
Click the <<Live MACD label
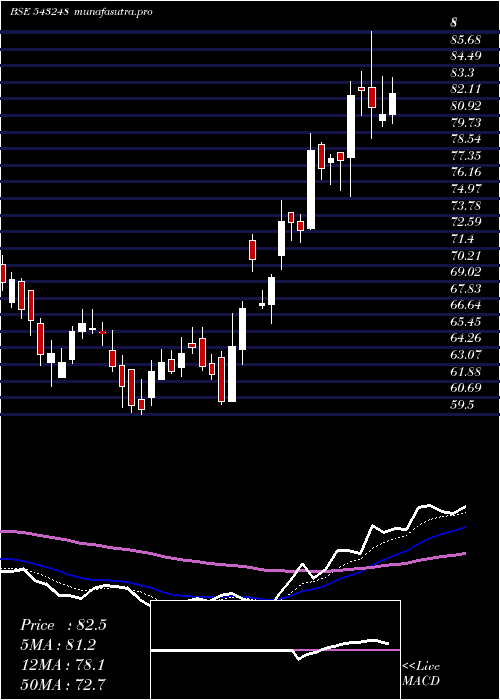[421, 674]
